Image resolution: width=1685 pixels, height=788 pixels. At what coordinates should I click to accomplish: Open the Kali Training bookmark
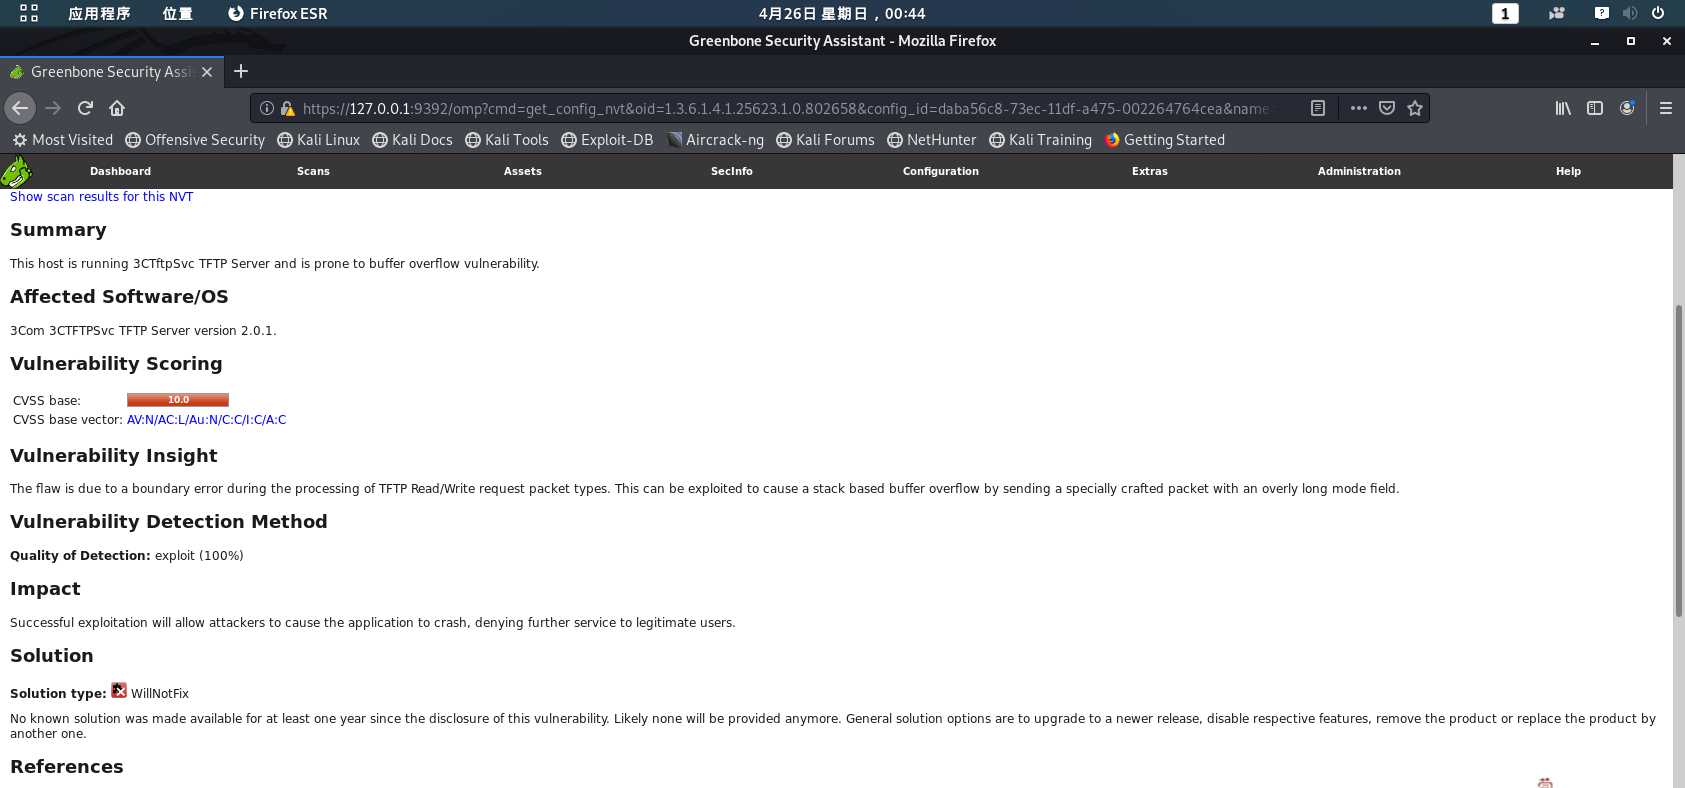click(x=1040, y=140)
